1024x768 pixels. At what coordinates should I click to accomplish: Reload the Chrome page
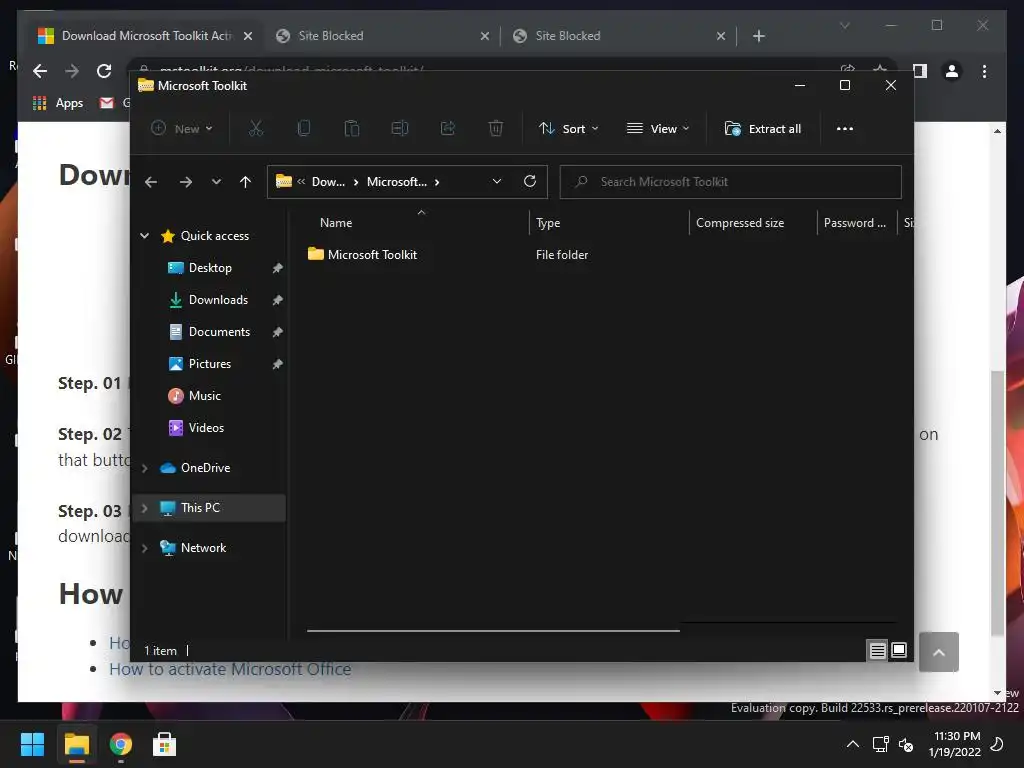[x=104, y=71]
